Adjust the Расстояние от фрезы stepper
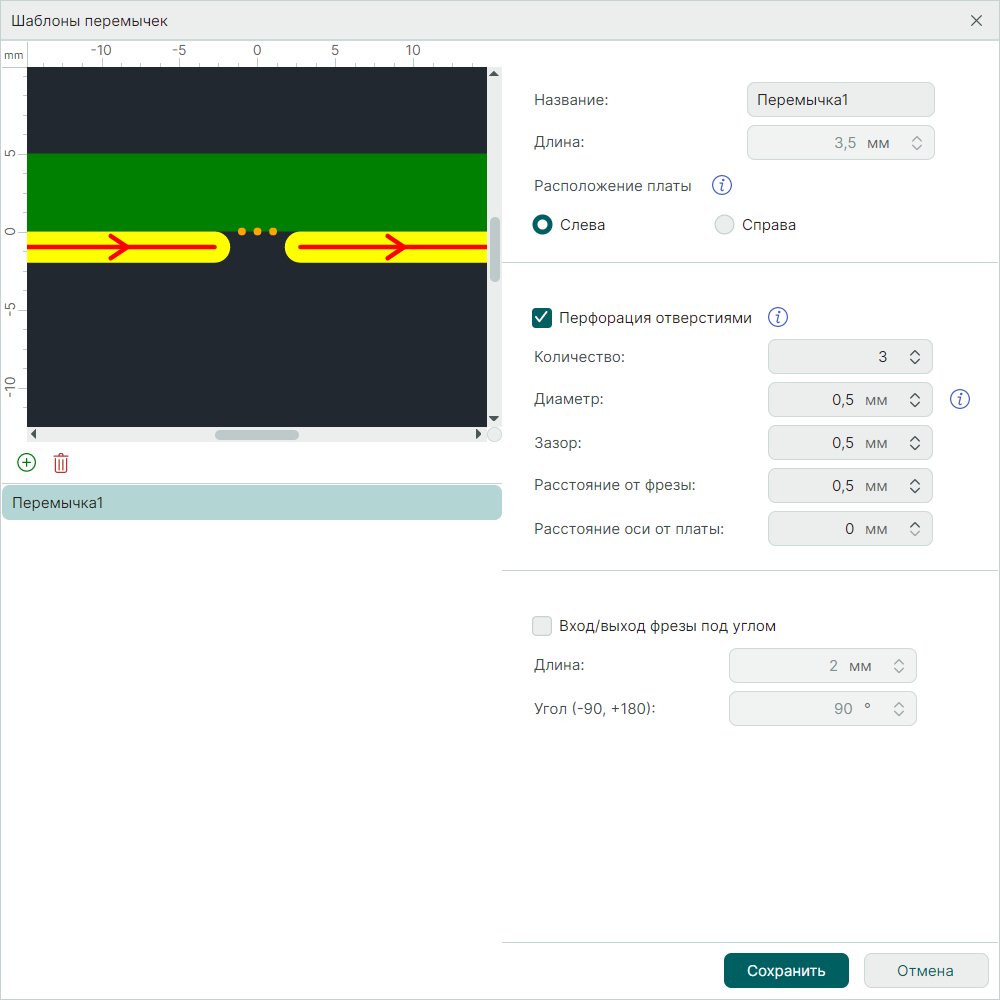The height and width of the screenshot is (1000, 1000). coord(915,486)
